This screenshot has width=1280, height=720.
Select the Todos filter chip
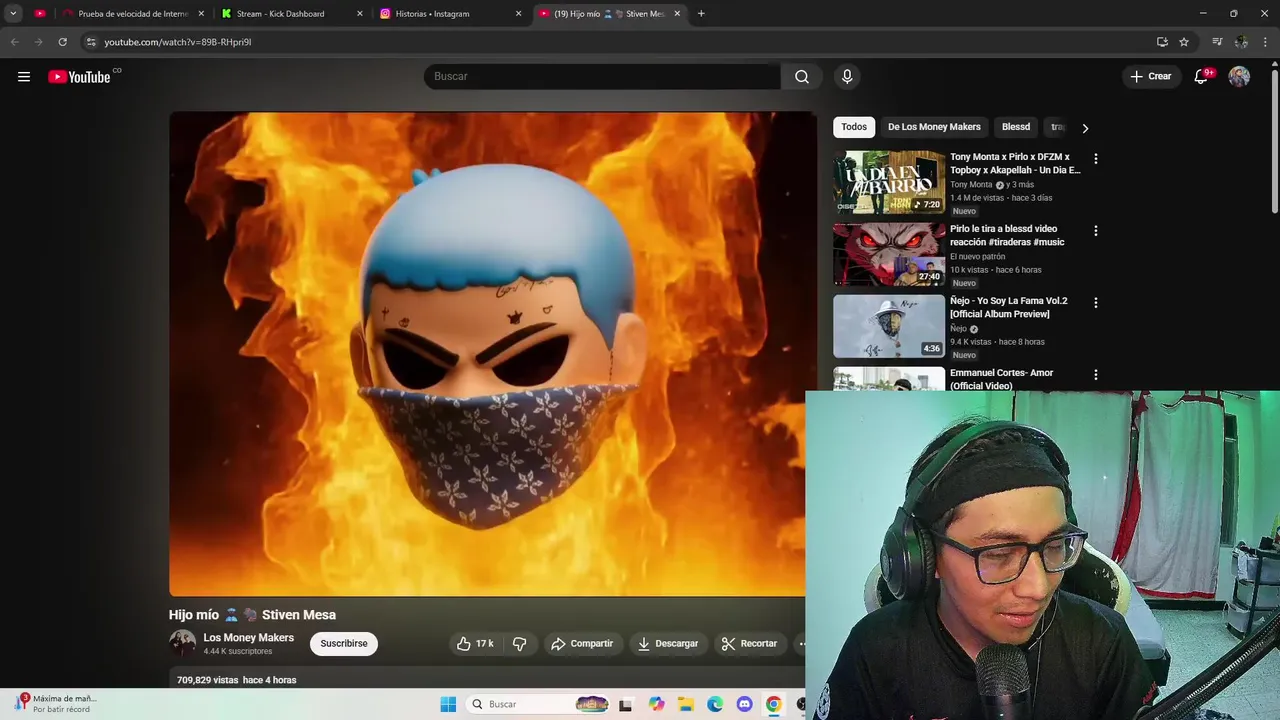click(x=854, y=127)
